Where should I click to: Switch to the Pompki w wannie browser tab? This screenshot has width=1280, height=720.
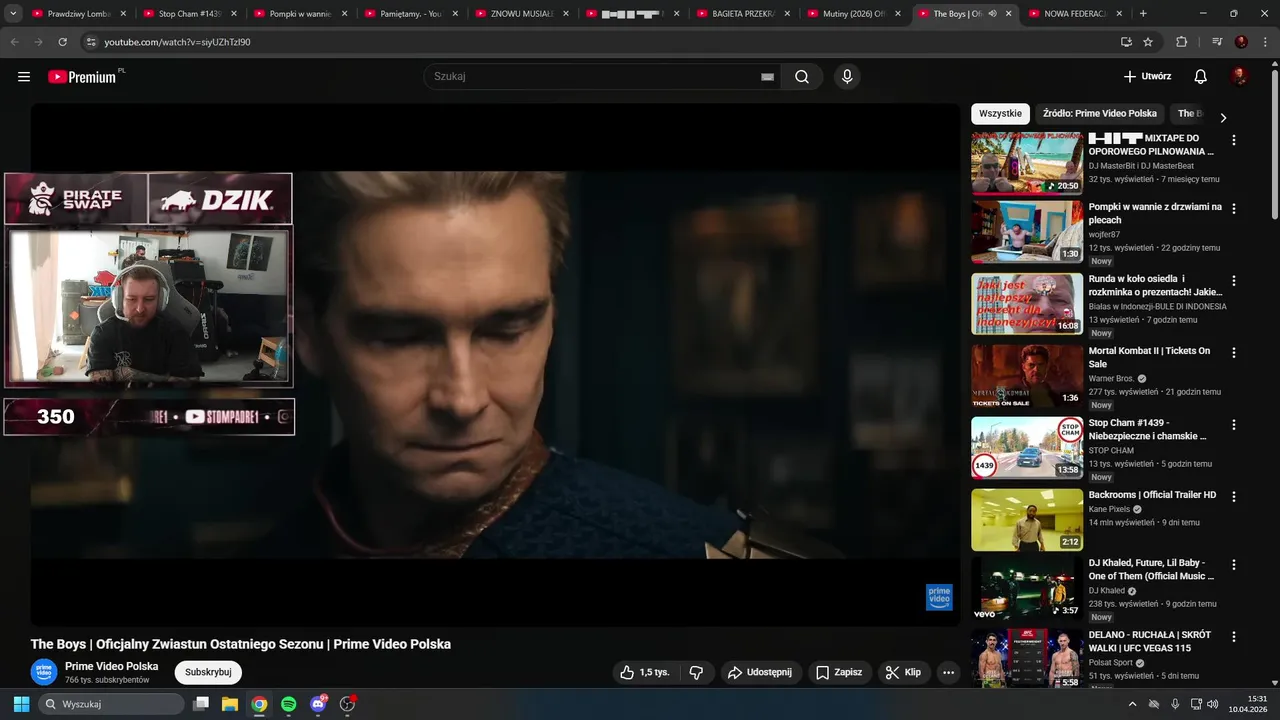pos(301,14)
